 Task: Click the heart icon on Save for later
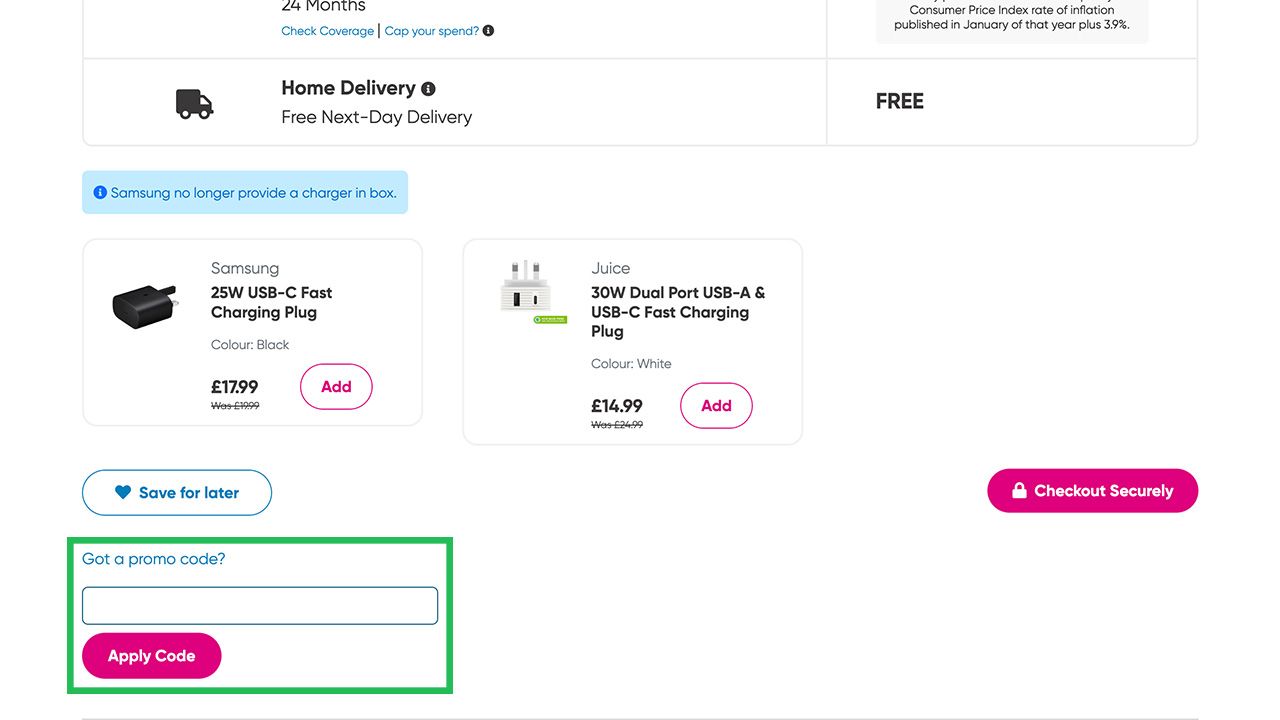pos(123,492)
